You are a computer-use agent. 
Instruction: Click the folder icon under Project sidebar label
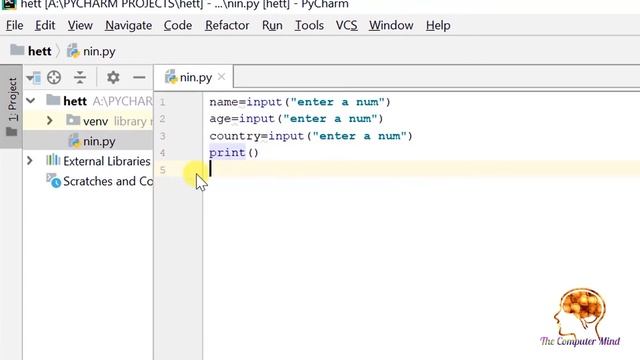point(12,132)
